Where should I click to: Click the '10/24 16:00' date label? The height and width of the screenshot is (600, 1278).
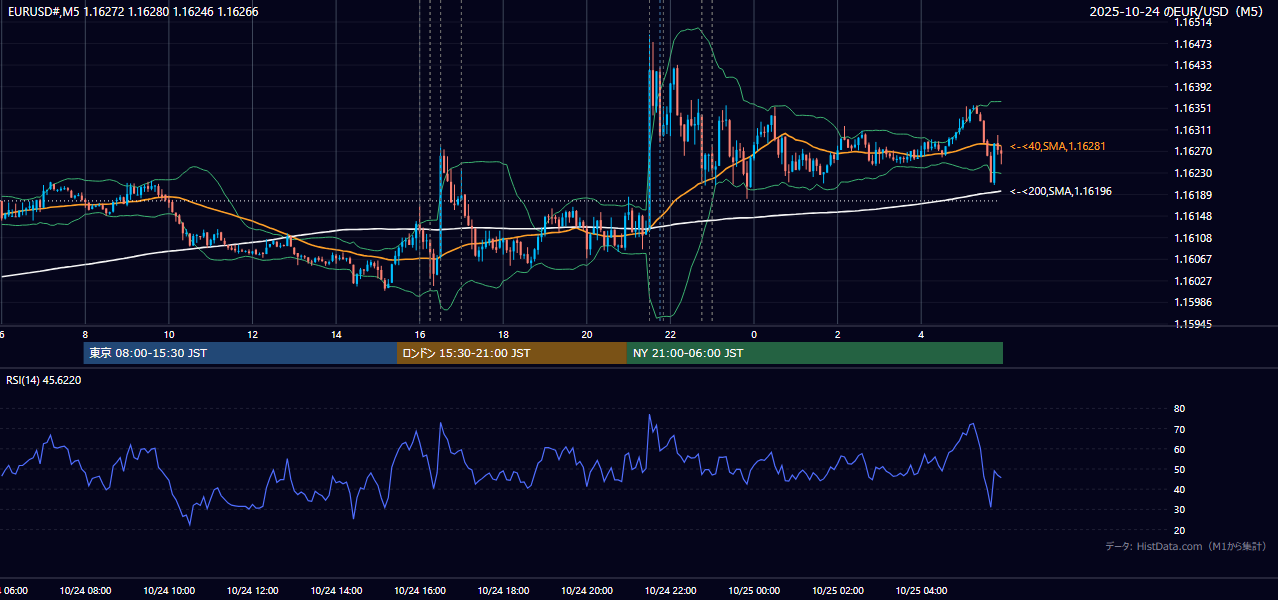tap(420, 591)
